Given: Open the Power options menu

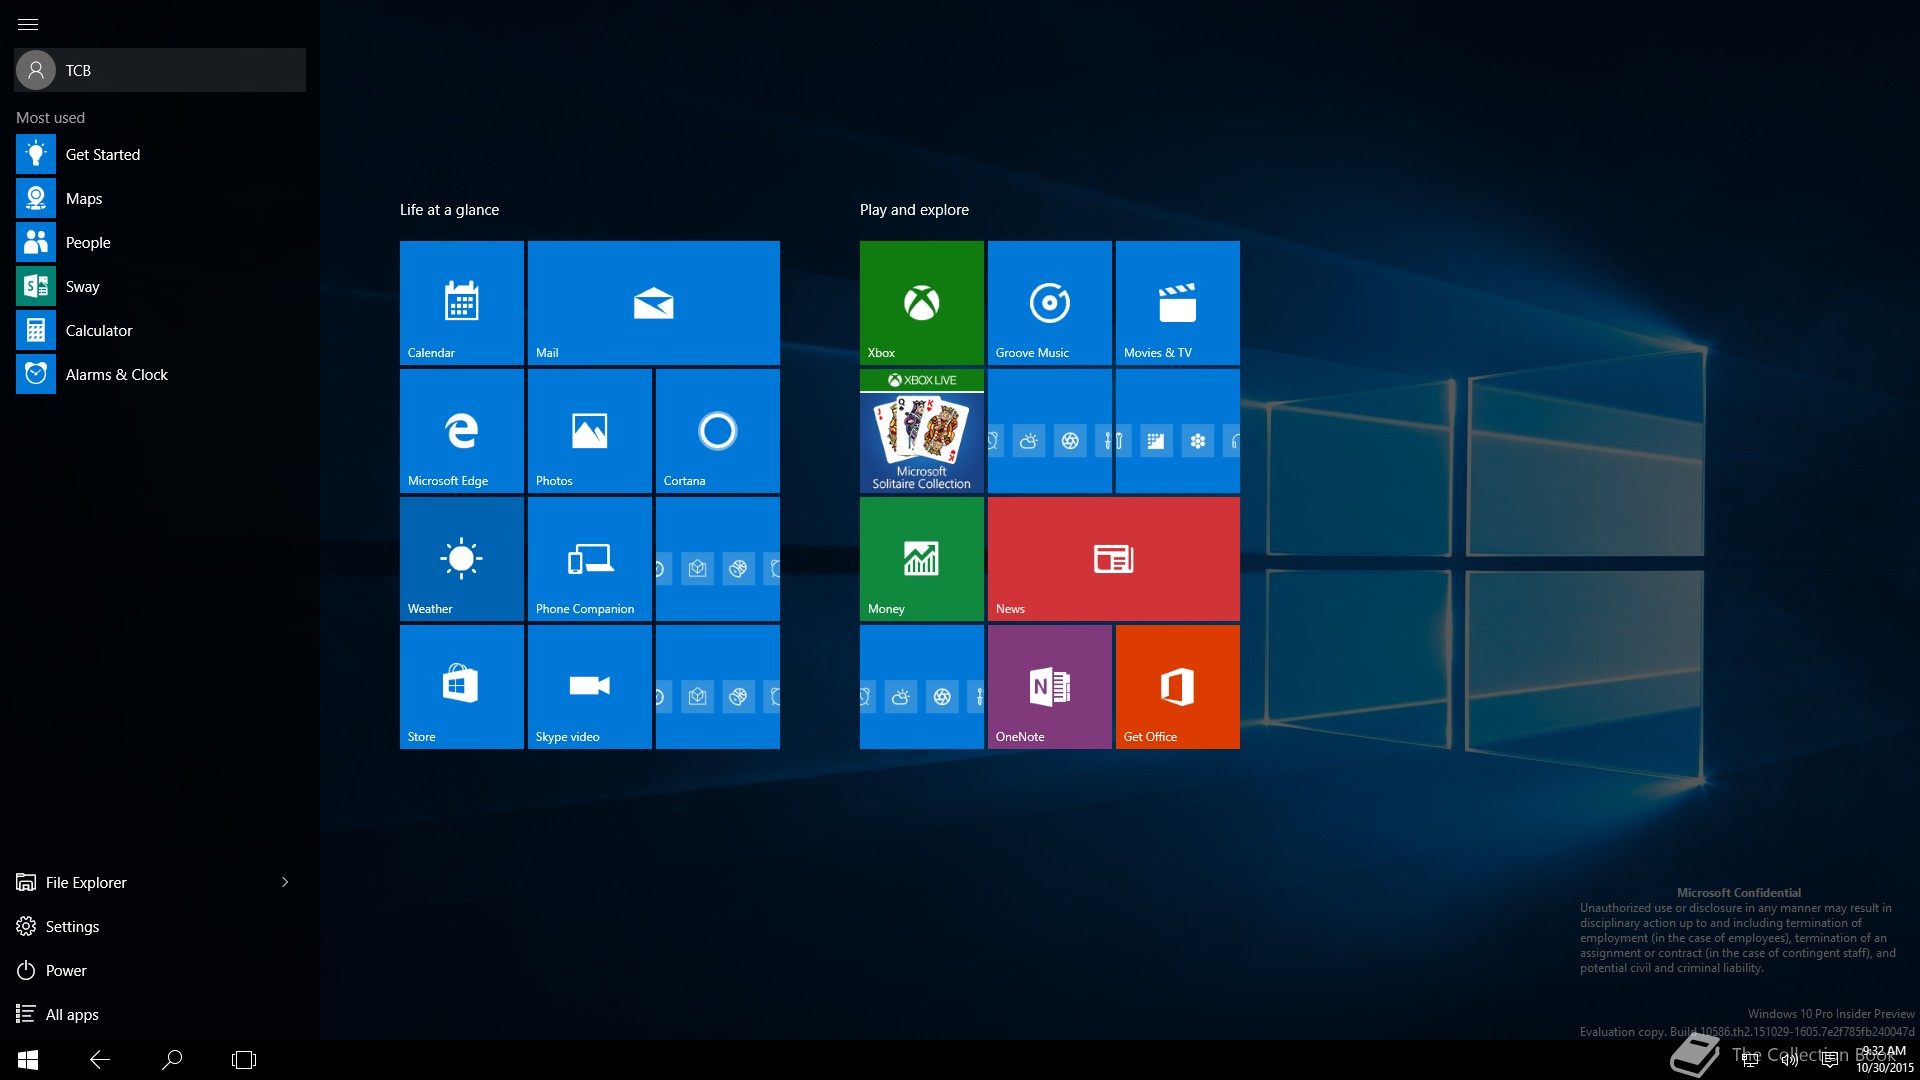Looking at the screenshot, I should 66,970.
